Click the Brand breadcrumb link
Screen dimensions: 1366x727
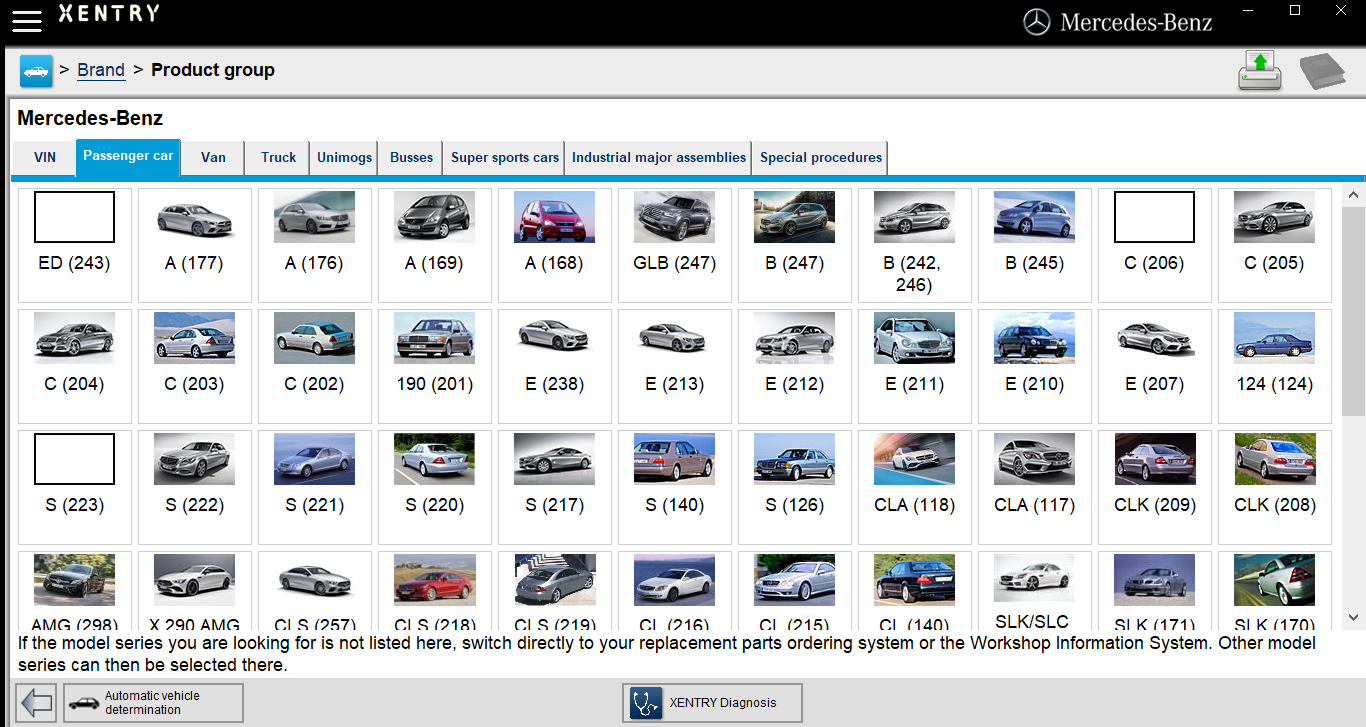click(x=101, y=70)
